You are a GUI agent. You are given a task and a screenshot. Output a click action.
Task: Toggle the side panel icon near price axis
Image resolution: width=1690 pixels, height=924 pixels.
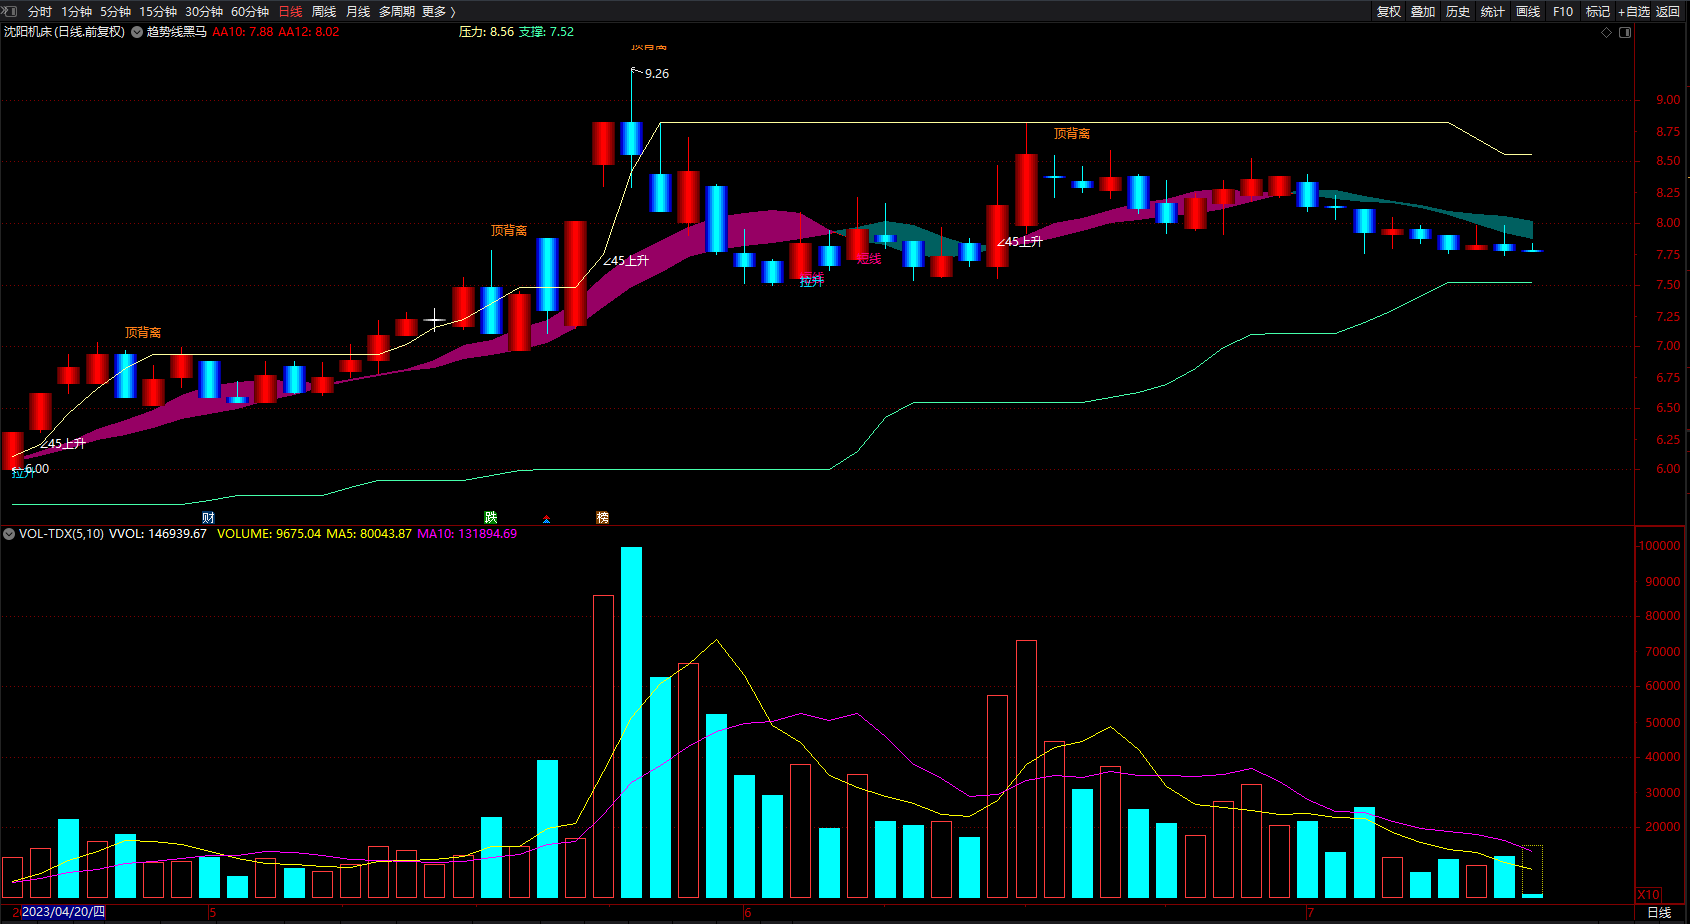coord(1625,32)
